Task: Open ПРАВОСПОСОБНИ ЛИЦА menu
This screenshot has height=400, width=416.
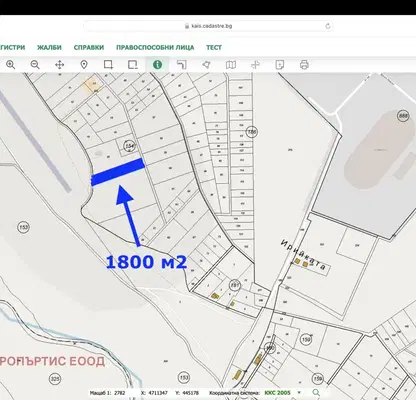Action: click(155, 47)
